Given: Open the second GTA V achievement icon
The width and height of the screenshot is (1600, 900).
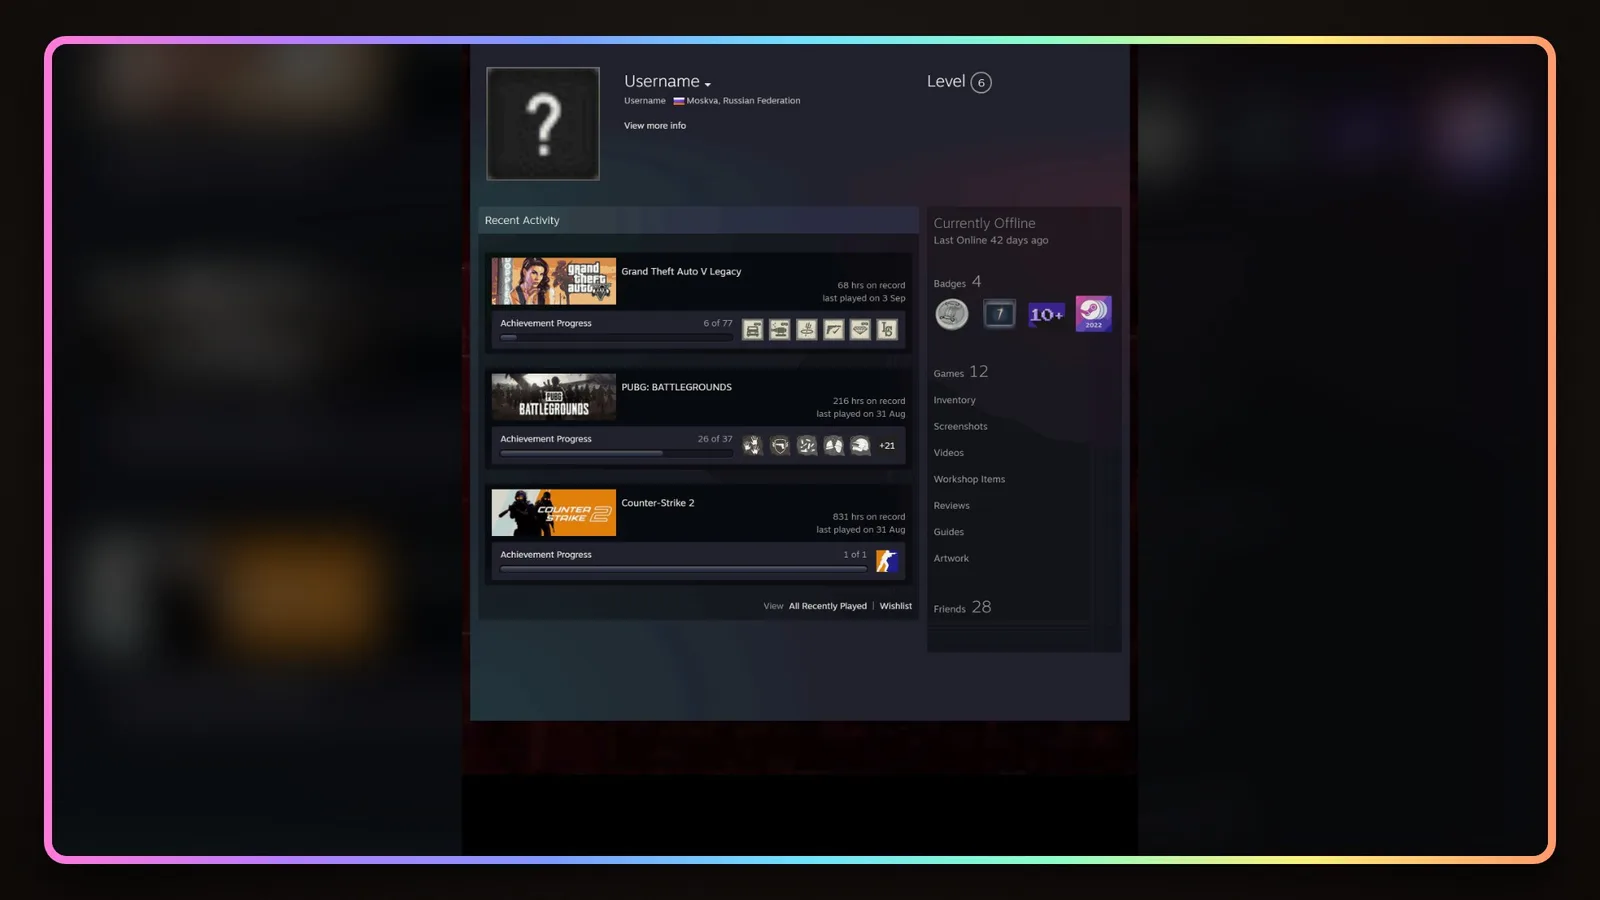Looking at the screenshot, I should [780, 330].
